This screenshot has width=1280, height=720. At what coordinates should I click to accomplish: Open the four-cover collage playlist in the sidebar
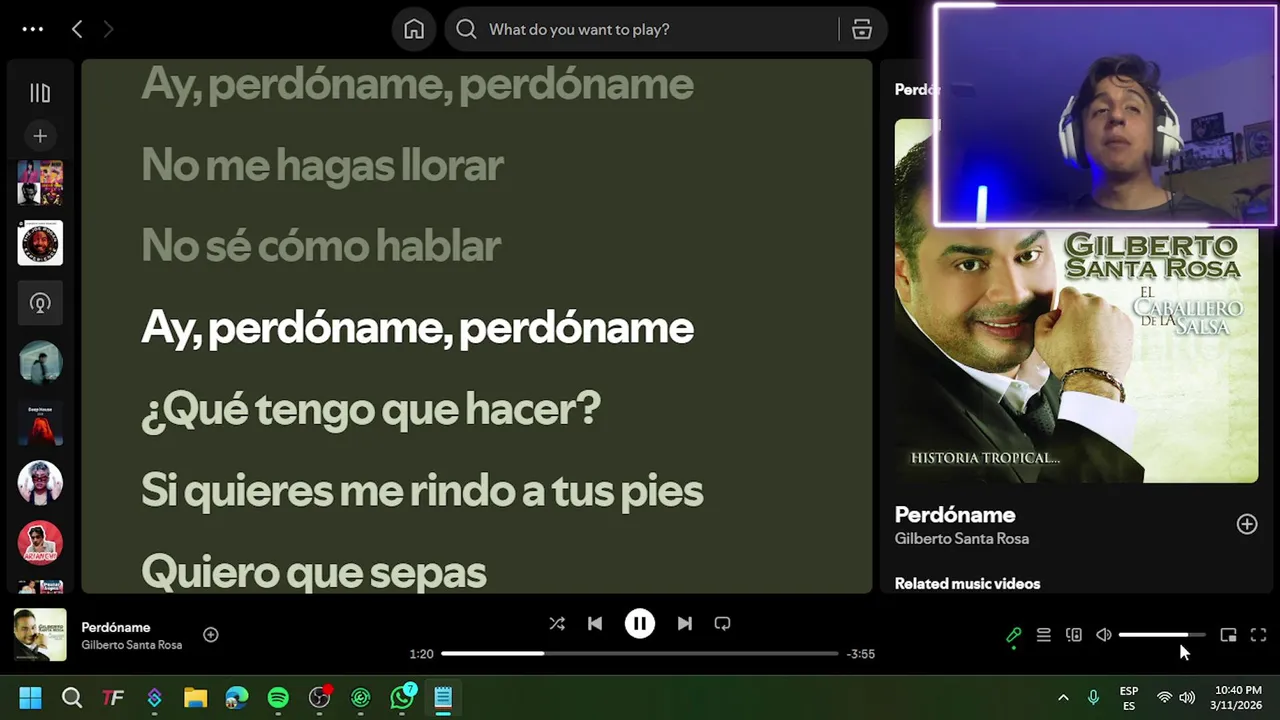[40, 184]
